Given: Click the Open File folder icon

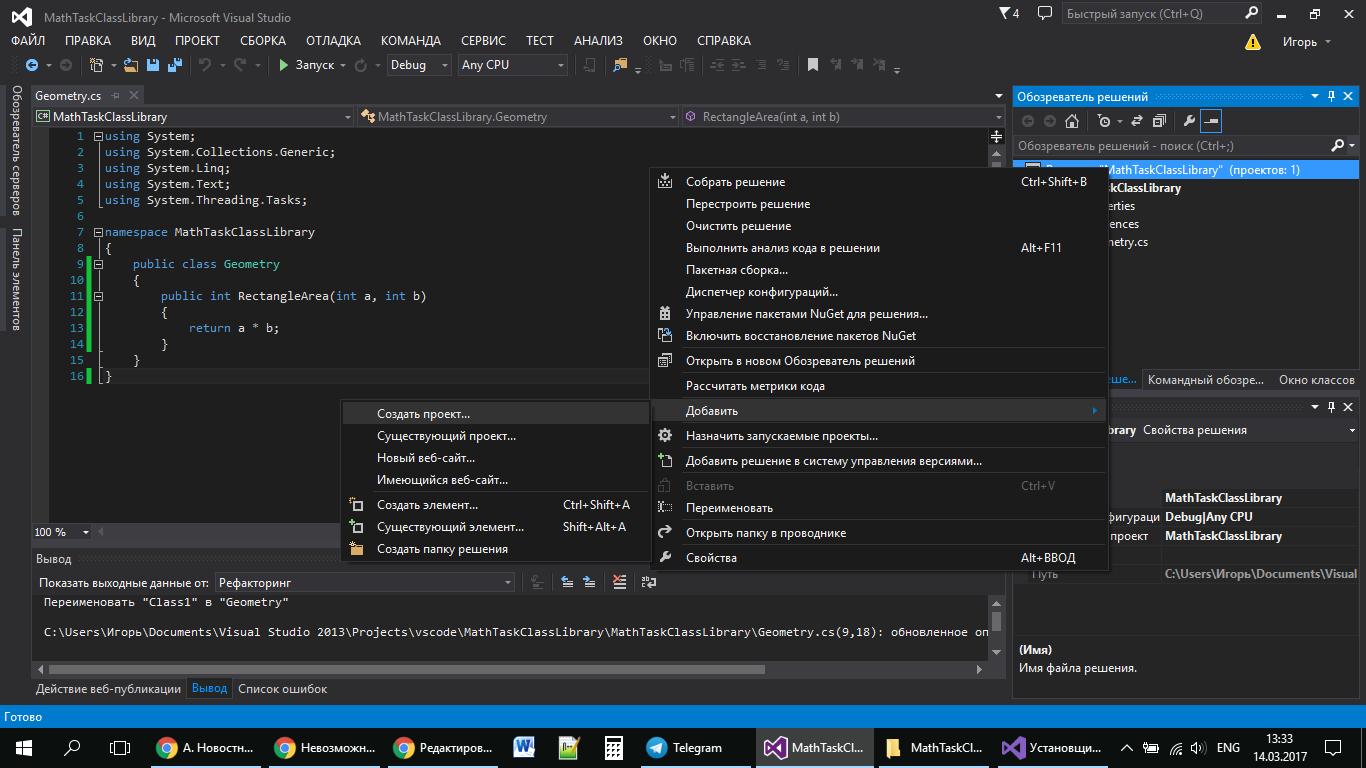Looking at the screenshot, I should (x=132, y=65).
